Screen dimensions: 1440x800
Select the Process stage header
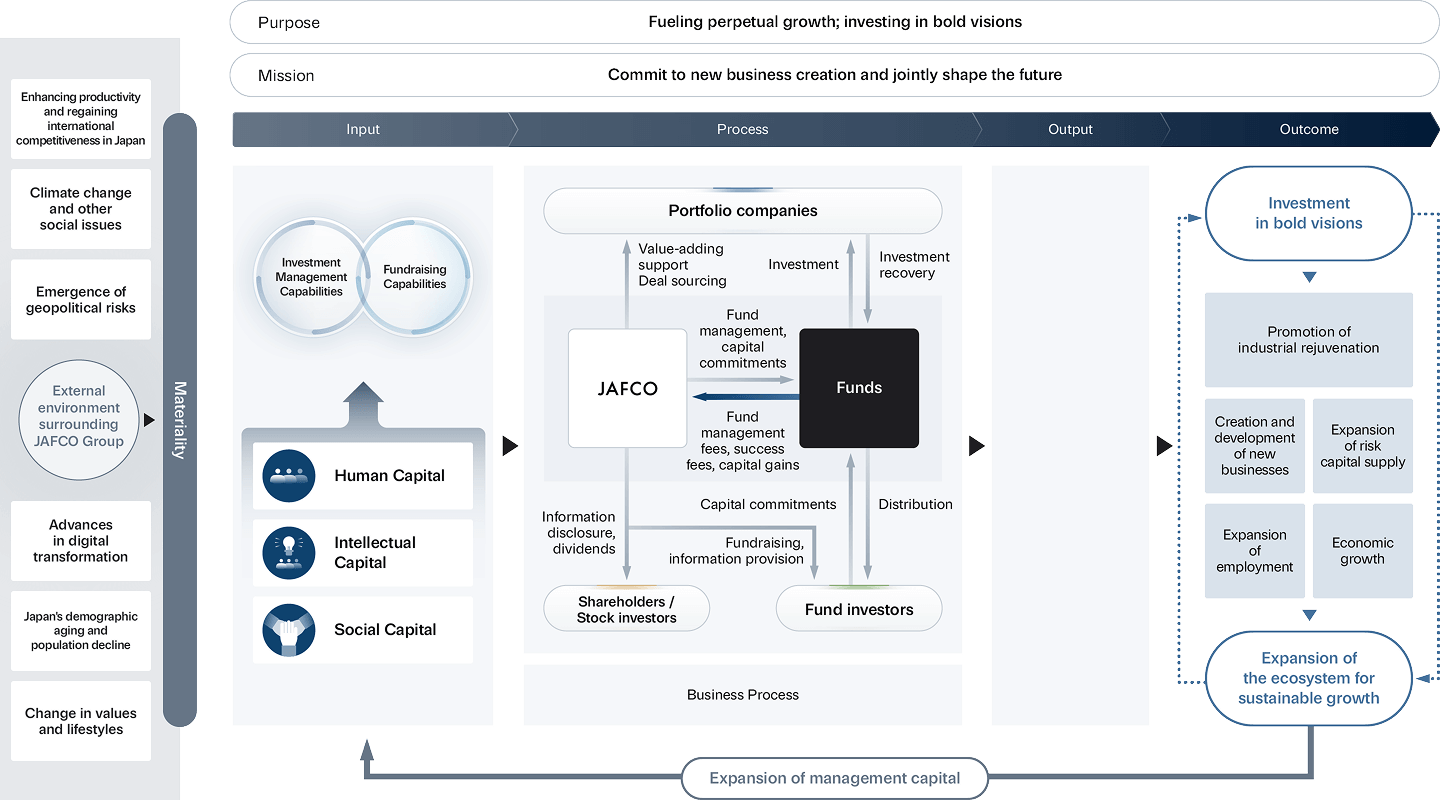[742, 129]
